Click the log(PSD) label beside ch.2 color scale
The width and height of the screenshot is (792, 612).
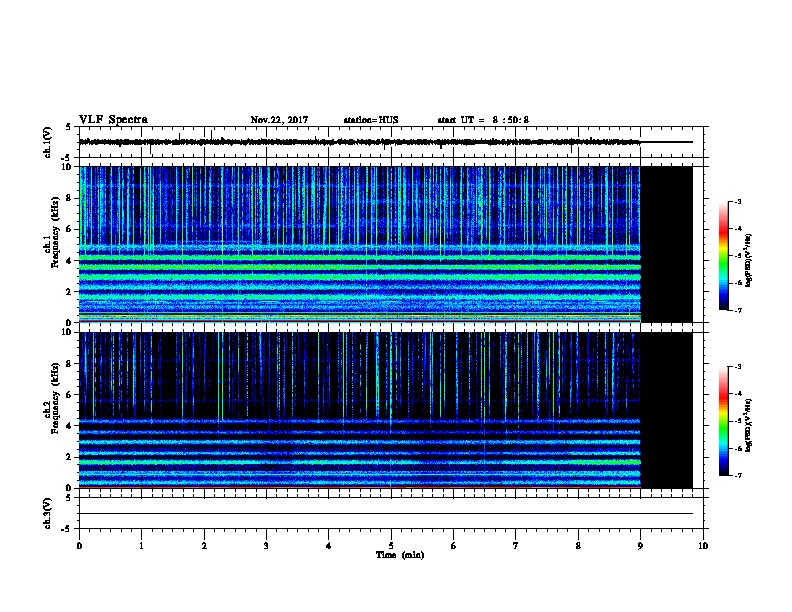point(748,426)
